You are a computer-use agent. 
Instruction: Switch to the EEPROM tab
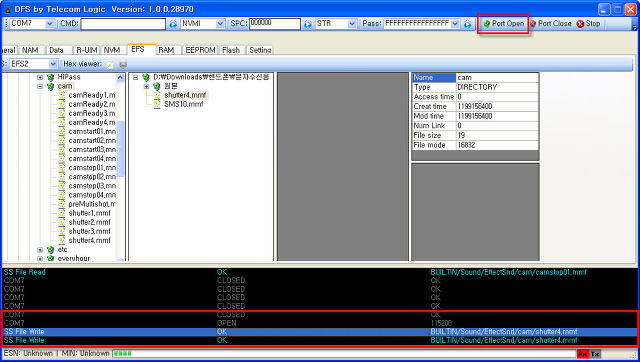click(200, 50)
